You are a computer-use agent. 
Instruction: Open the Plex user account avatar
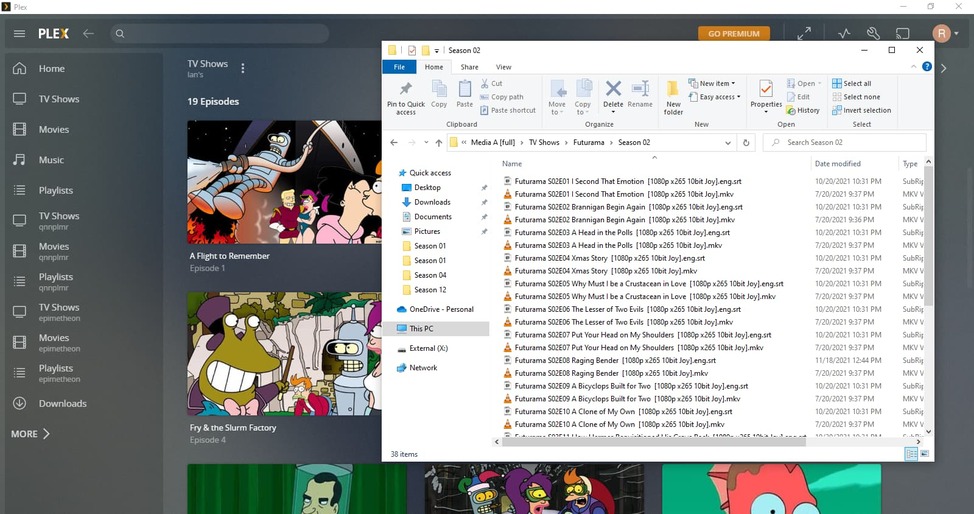point(942,34)
